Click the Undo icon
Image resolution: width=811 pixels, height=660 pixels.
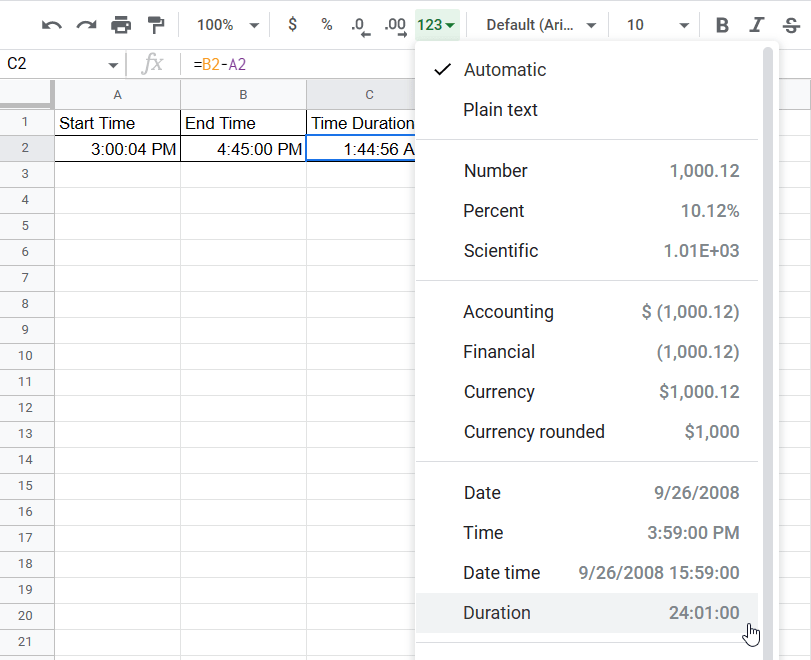[x=51, y=24]
